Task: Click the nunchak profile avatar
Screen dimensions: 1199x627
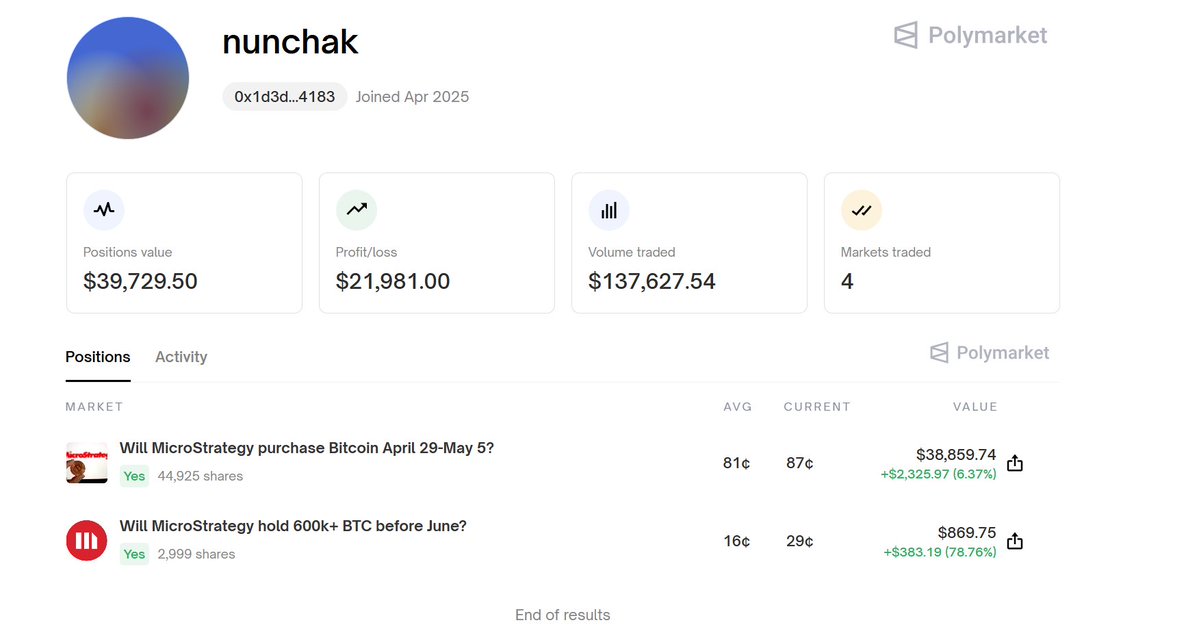Action: pos(128,78)
